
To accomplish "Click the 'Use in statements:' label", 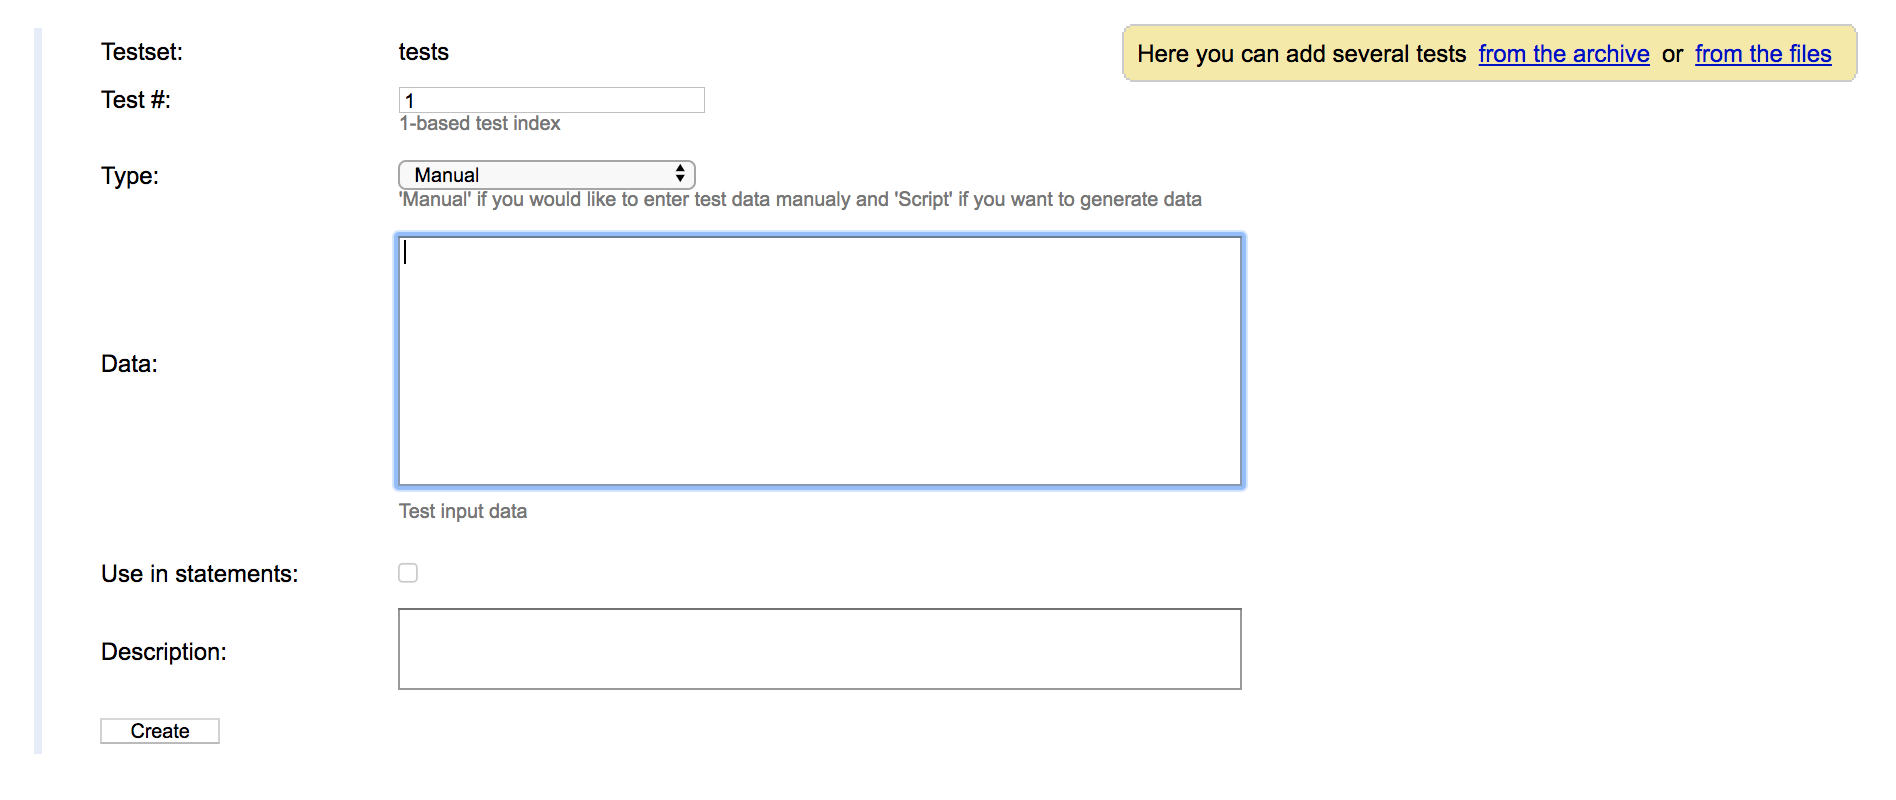I will pos(200,574).
